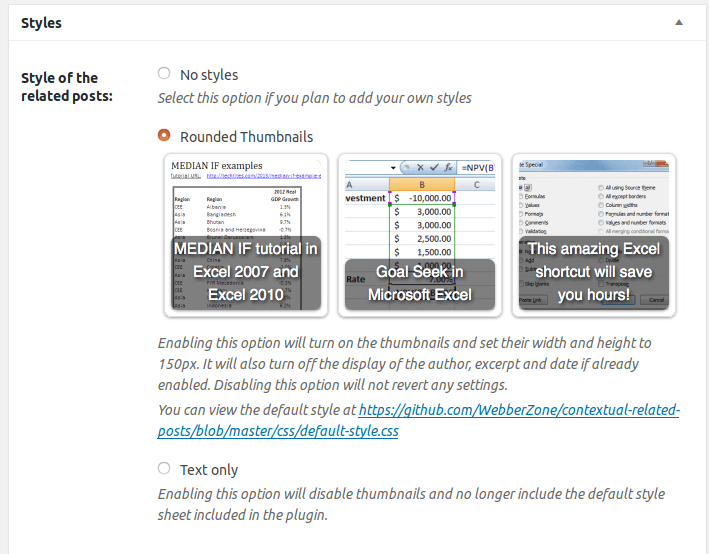Viewport: 709px width, 554px height.
Task: Click 'Enabling this option will disable thumbnails' description
Action: pyautogui.click(x=411, y=504)
